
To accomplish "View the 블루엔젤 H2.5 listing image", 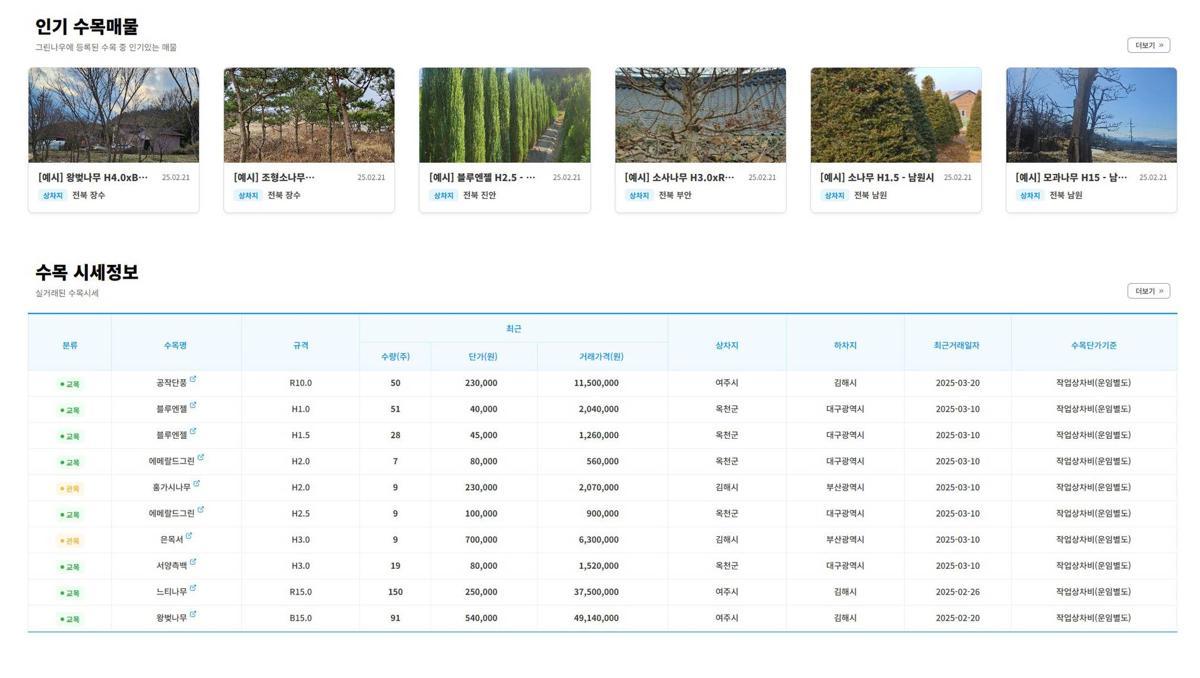I will click(x=504, y=115).
